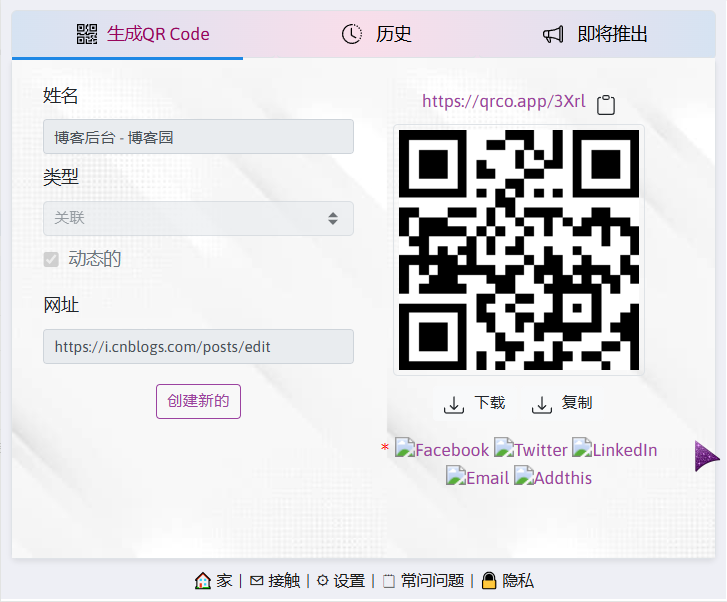Open the 类型 dropdown showing 关联
This screenshot has height=602, width=727.
click(198, 218)
